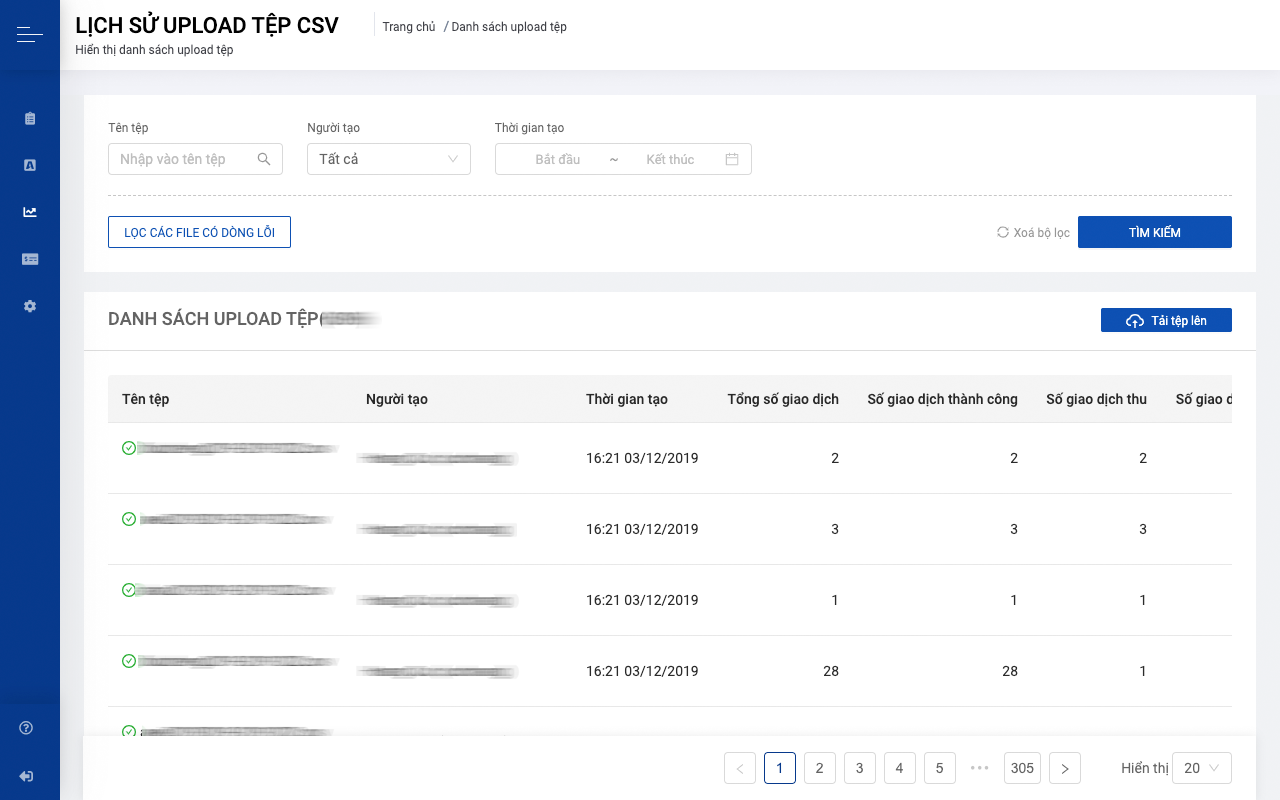The height and width of the screenshot is (800, 1280).
Task: Click Danh sách upload tệp breadcrumb
Action: pyautogui.click(x=509, y=27)
